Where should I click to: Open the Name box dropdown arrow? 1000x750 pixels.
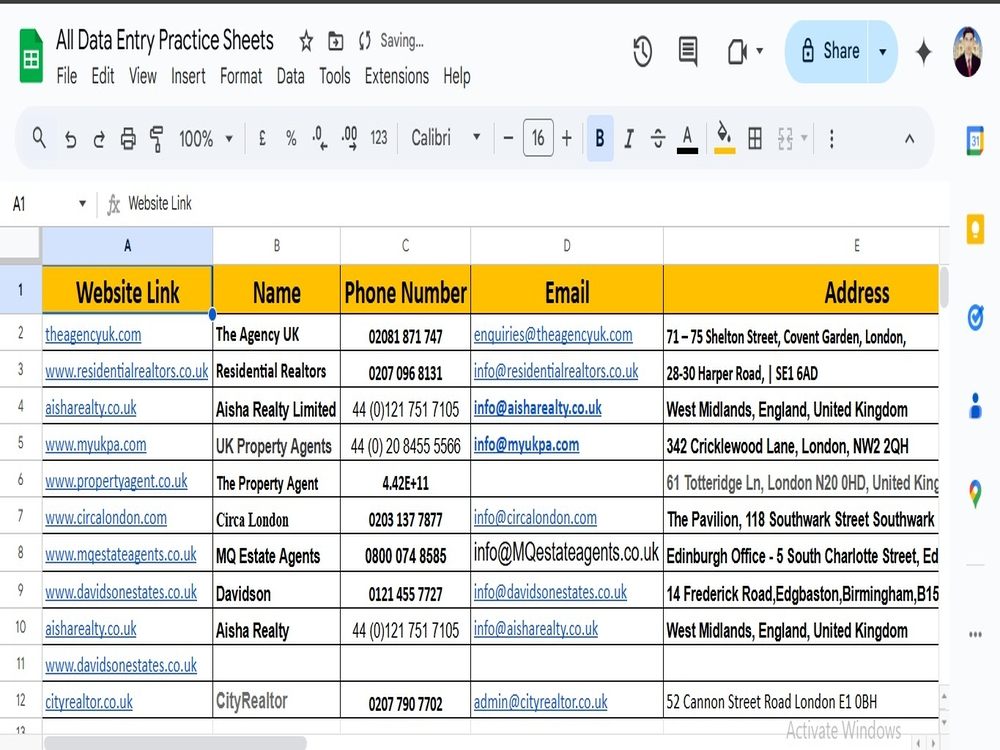(x=82, y=204)
